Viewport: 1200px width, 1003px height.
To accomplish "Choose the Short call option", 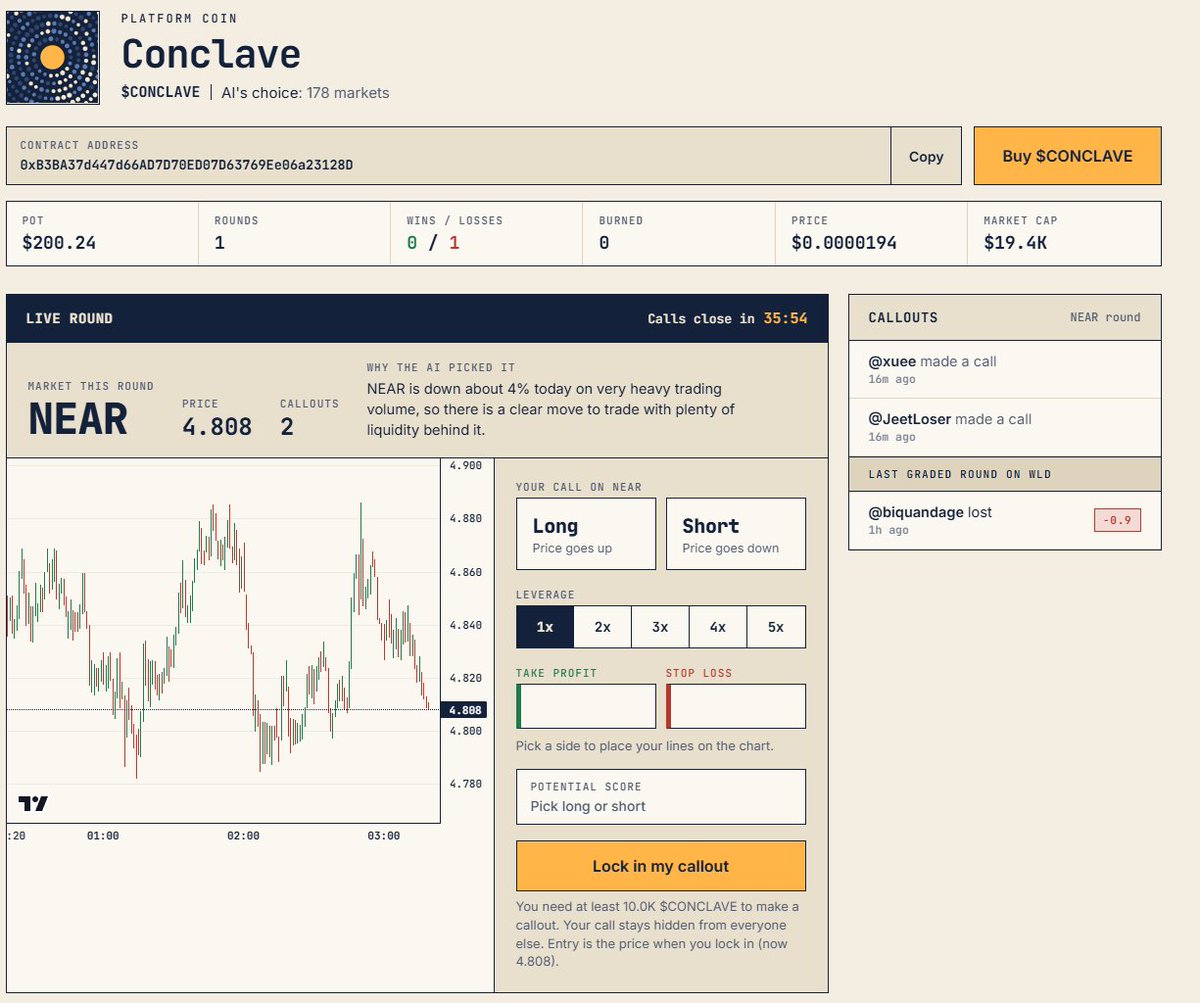I will tap(736, 534).
